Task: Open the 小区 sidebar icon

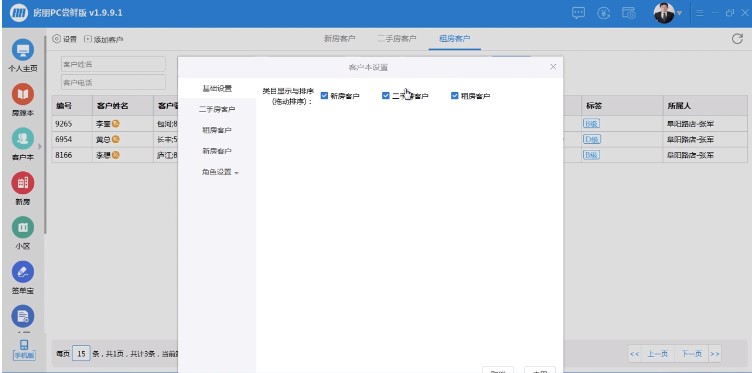Action: pos(23,228)
